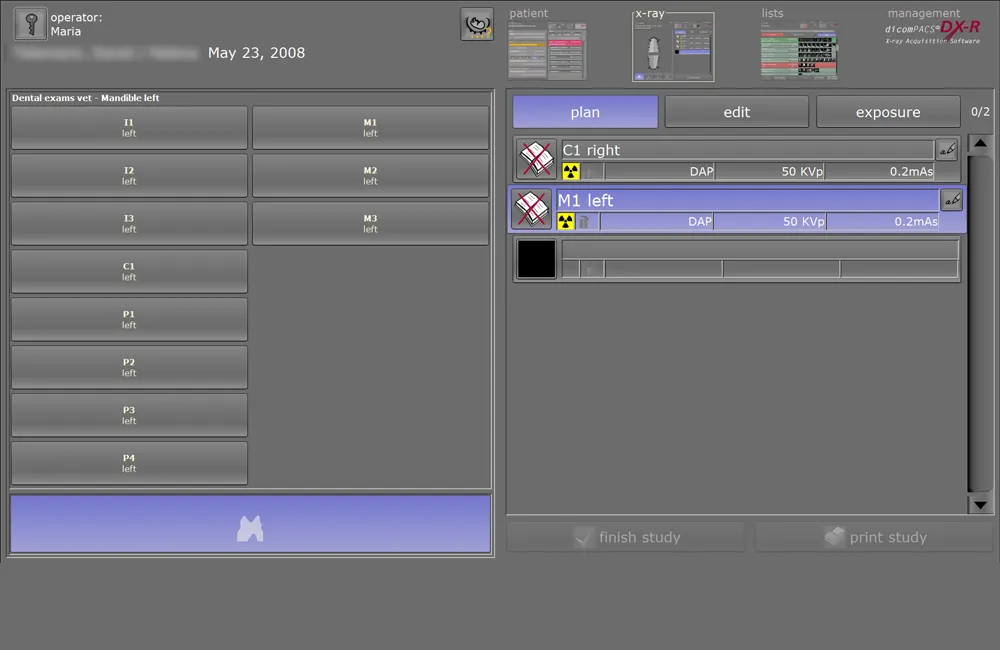Click the radiation symbol on M1 left row
The image size is (1000, 650).
(x=566, y=222)
